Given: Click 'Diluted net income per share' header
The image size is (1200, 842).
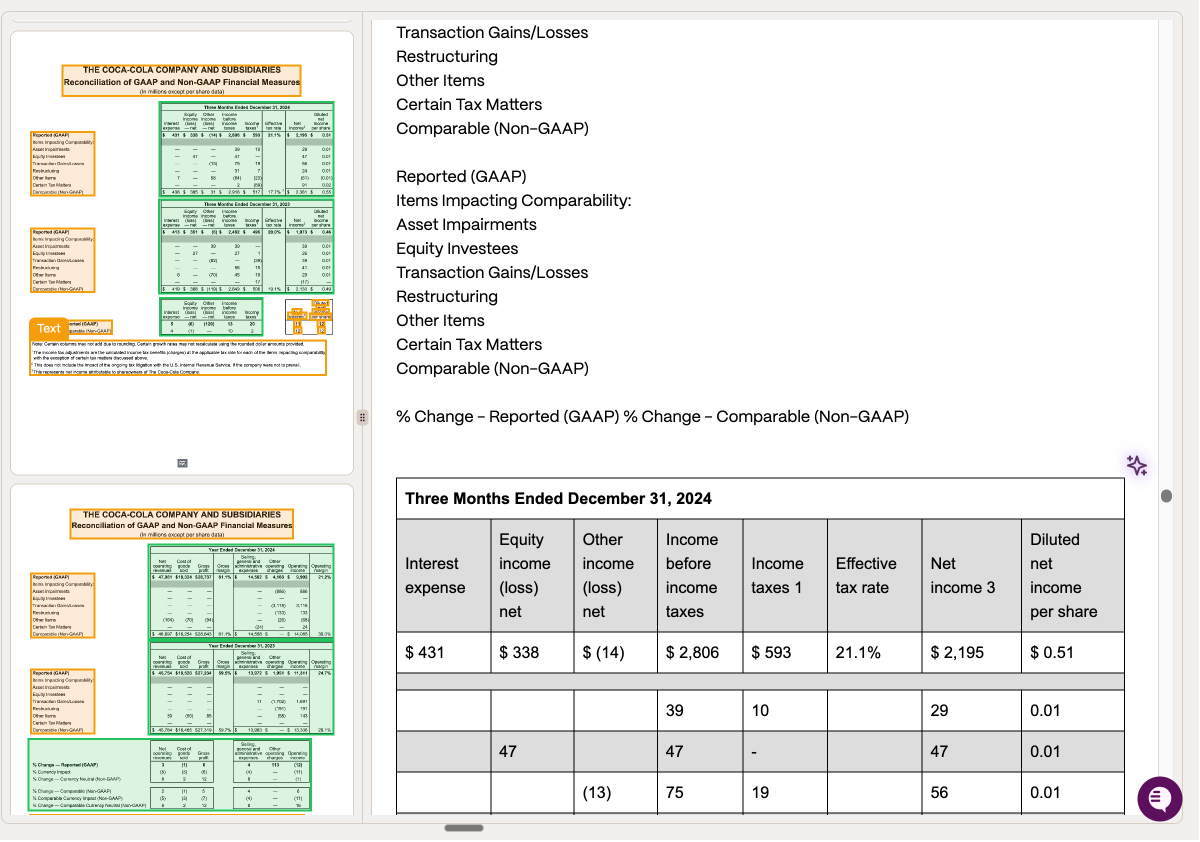Looking at the screenshot, I should coord(1073,575).
